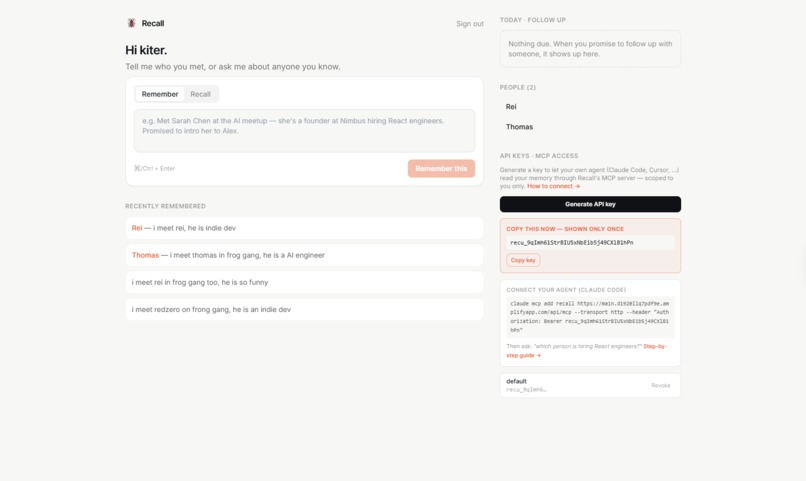The width and height of the screenshot is (806, 481).
Task: Click the default key name entry
Action: pyautogui.click(x=517, y=381)
